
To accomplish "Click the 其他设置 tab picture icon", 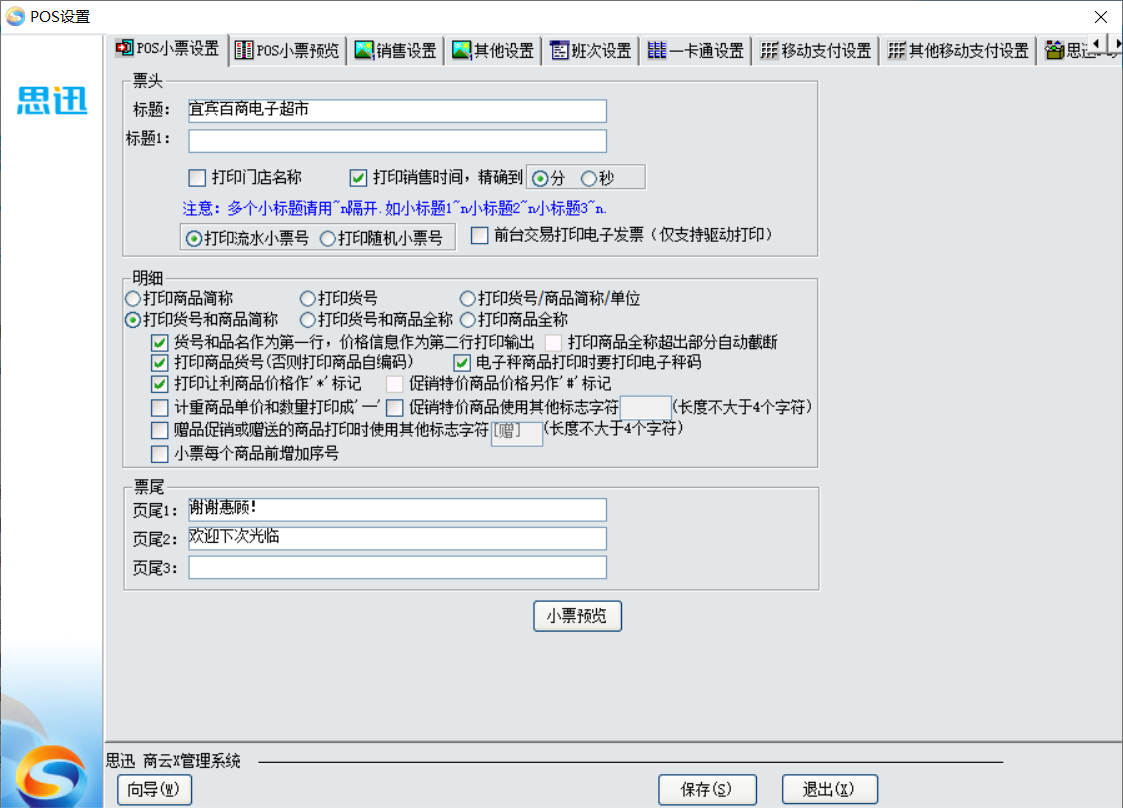I will click(461, 50).
